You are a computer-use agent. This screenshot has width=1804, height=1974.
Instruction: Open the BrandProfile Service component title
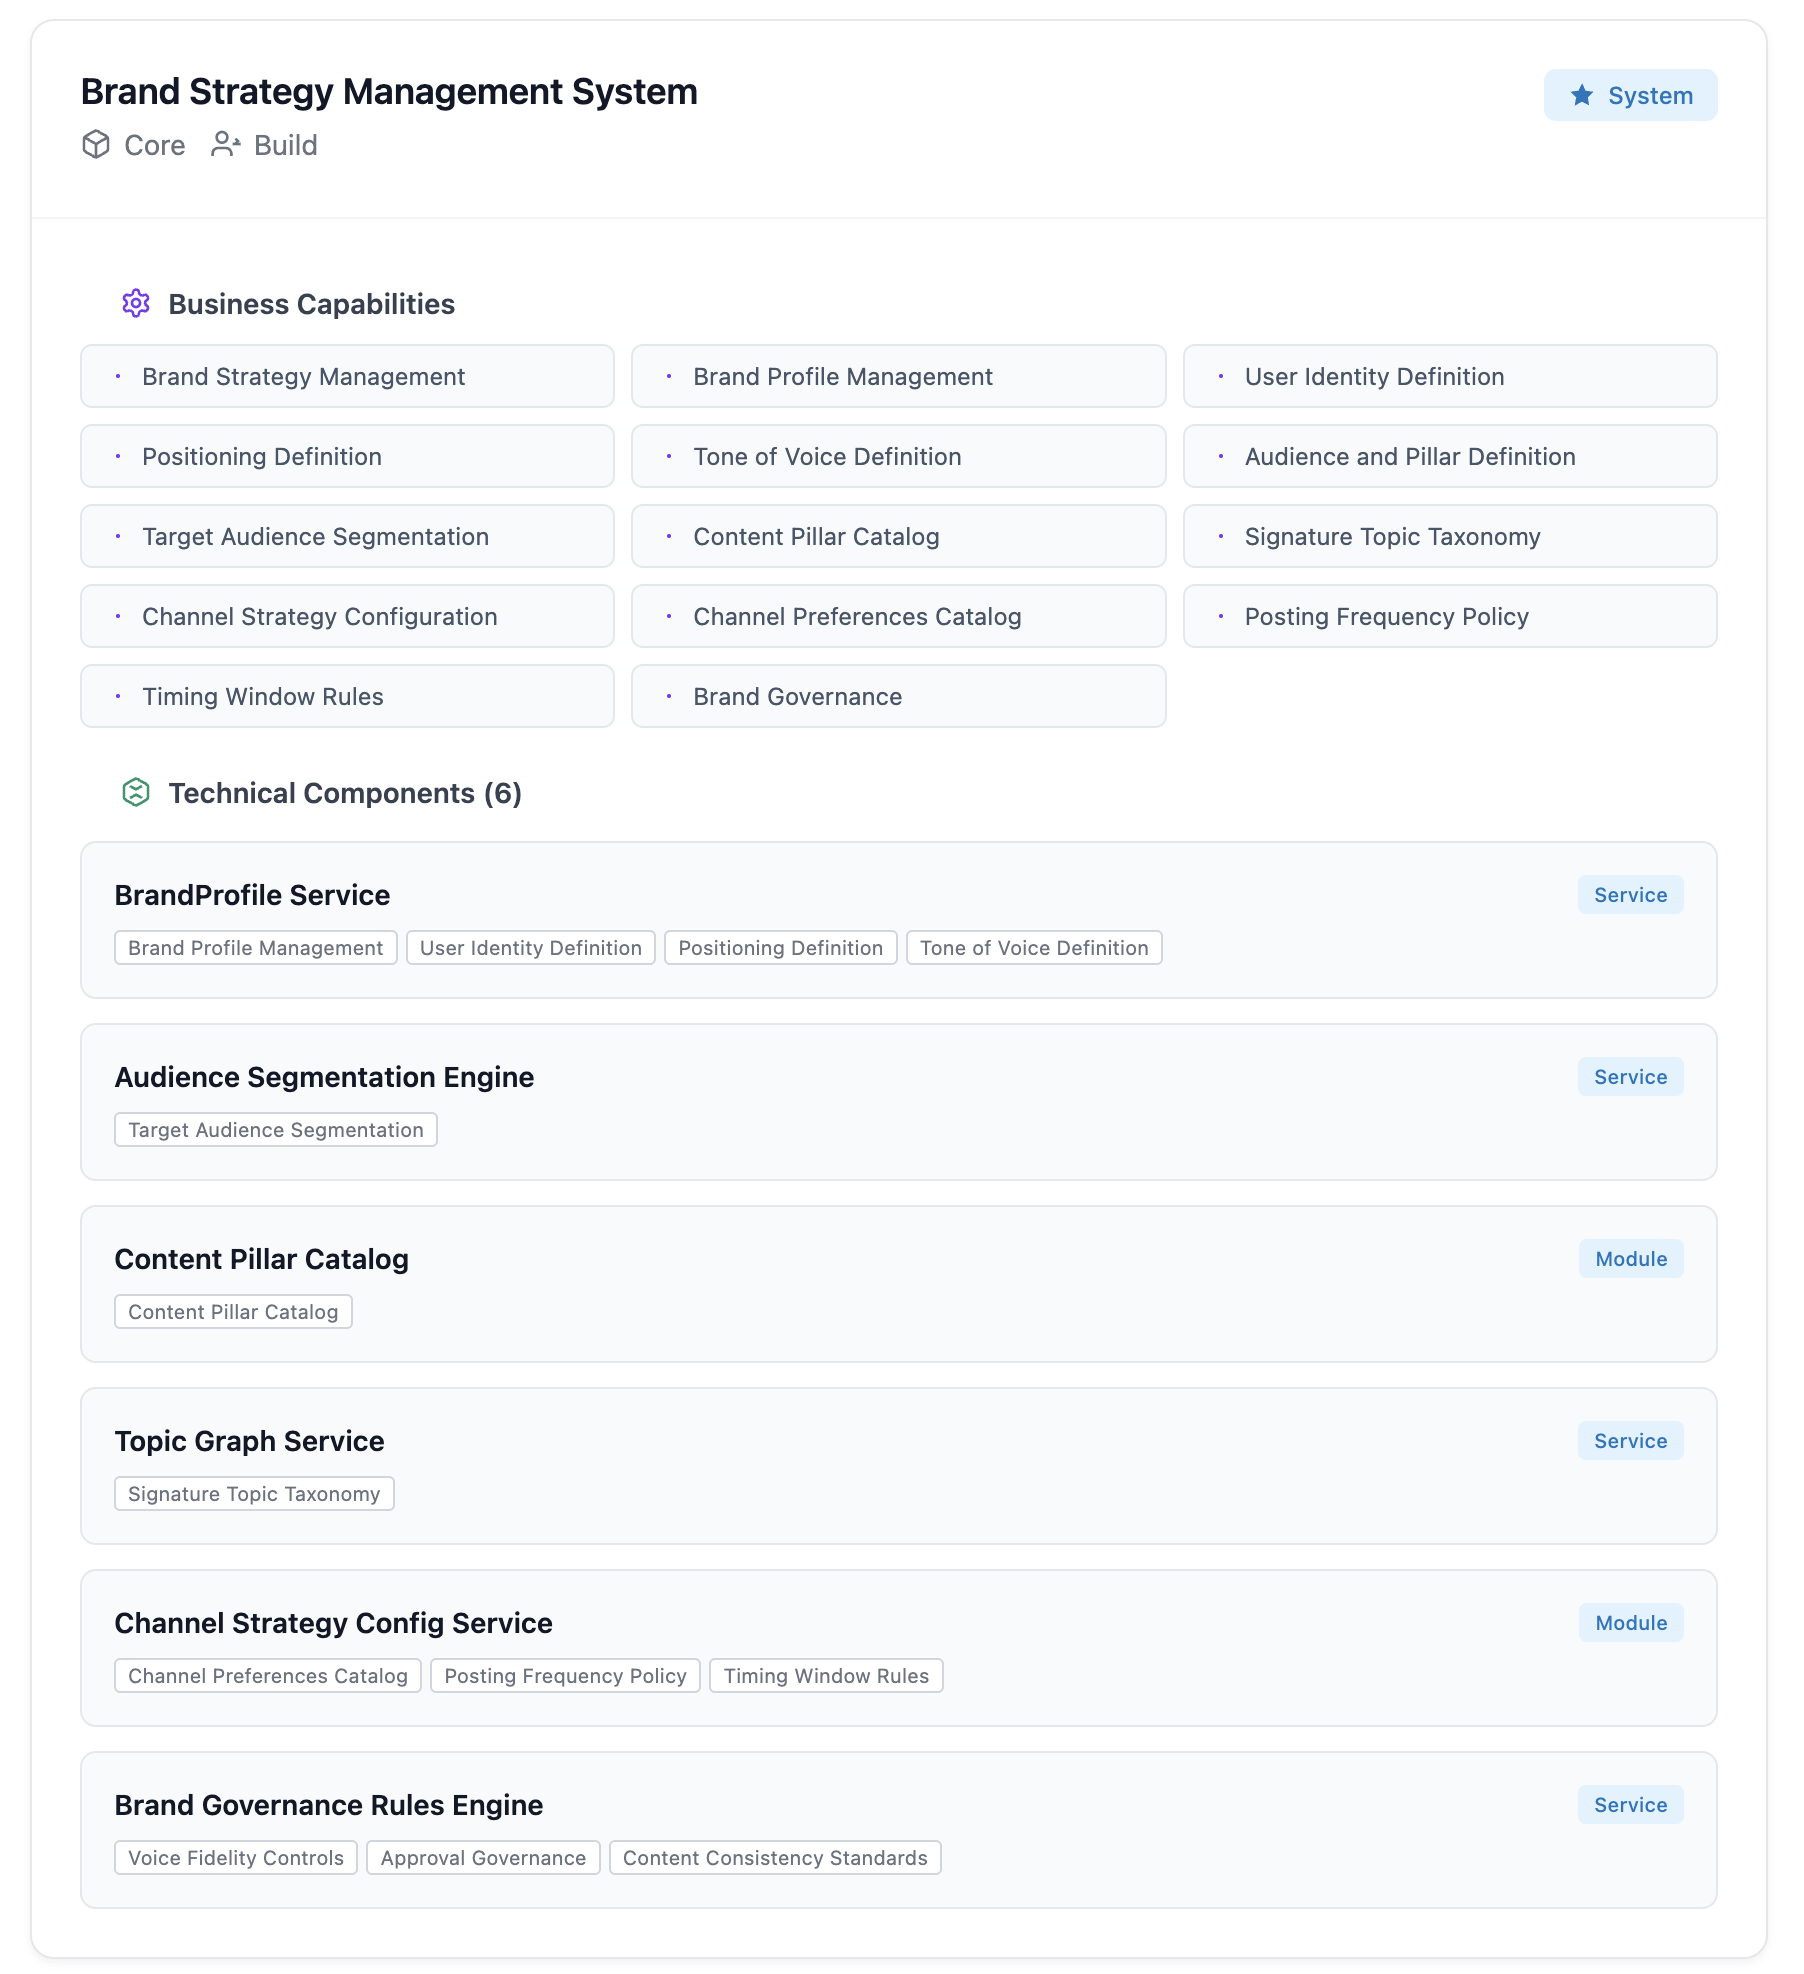pos(252,895)
